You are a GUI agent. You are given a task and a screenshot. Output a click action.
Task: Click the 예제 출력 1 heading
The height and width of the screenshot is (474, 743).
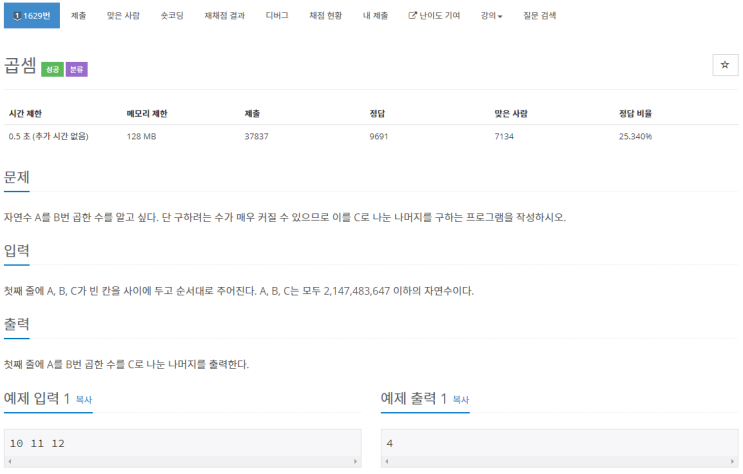tap(414, 398)
